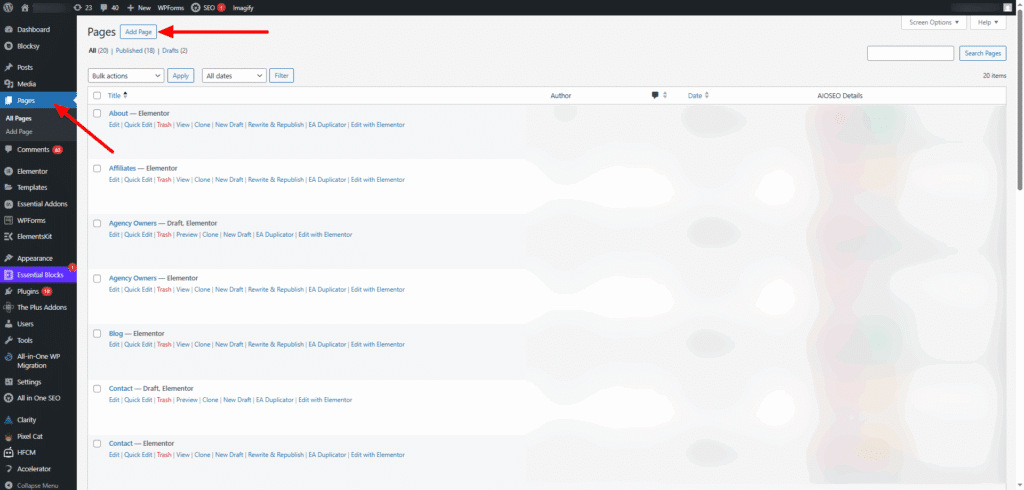Click Quick Edit under Blog page
1024x490 pixels.
(138, 344)
